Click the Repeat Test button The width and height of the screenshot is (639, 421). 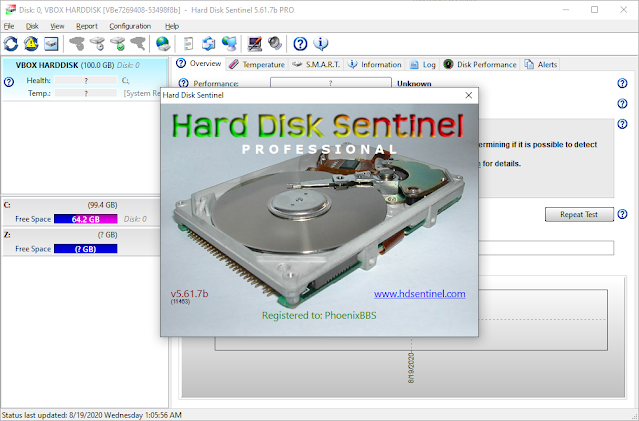(x=579, y=214)
